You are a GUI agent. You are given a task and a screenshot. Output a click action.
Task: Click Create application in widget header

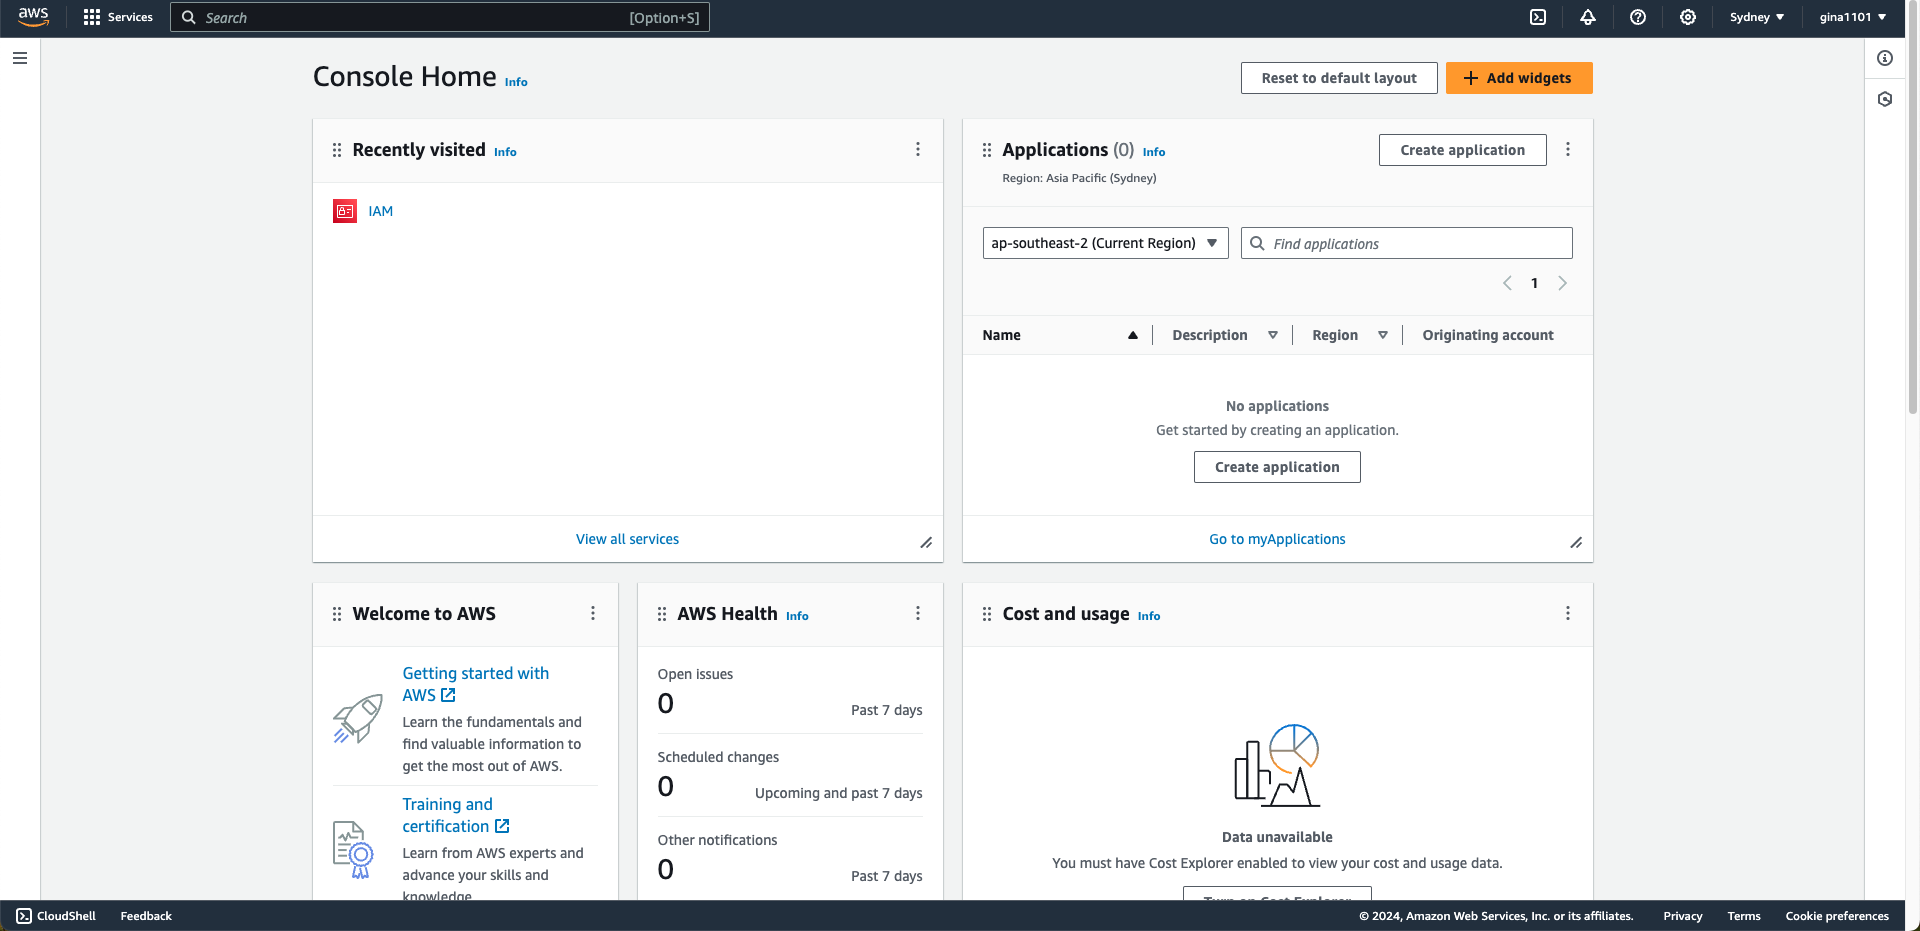pyautogui.click(x=1463, y=150)
